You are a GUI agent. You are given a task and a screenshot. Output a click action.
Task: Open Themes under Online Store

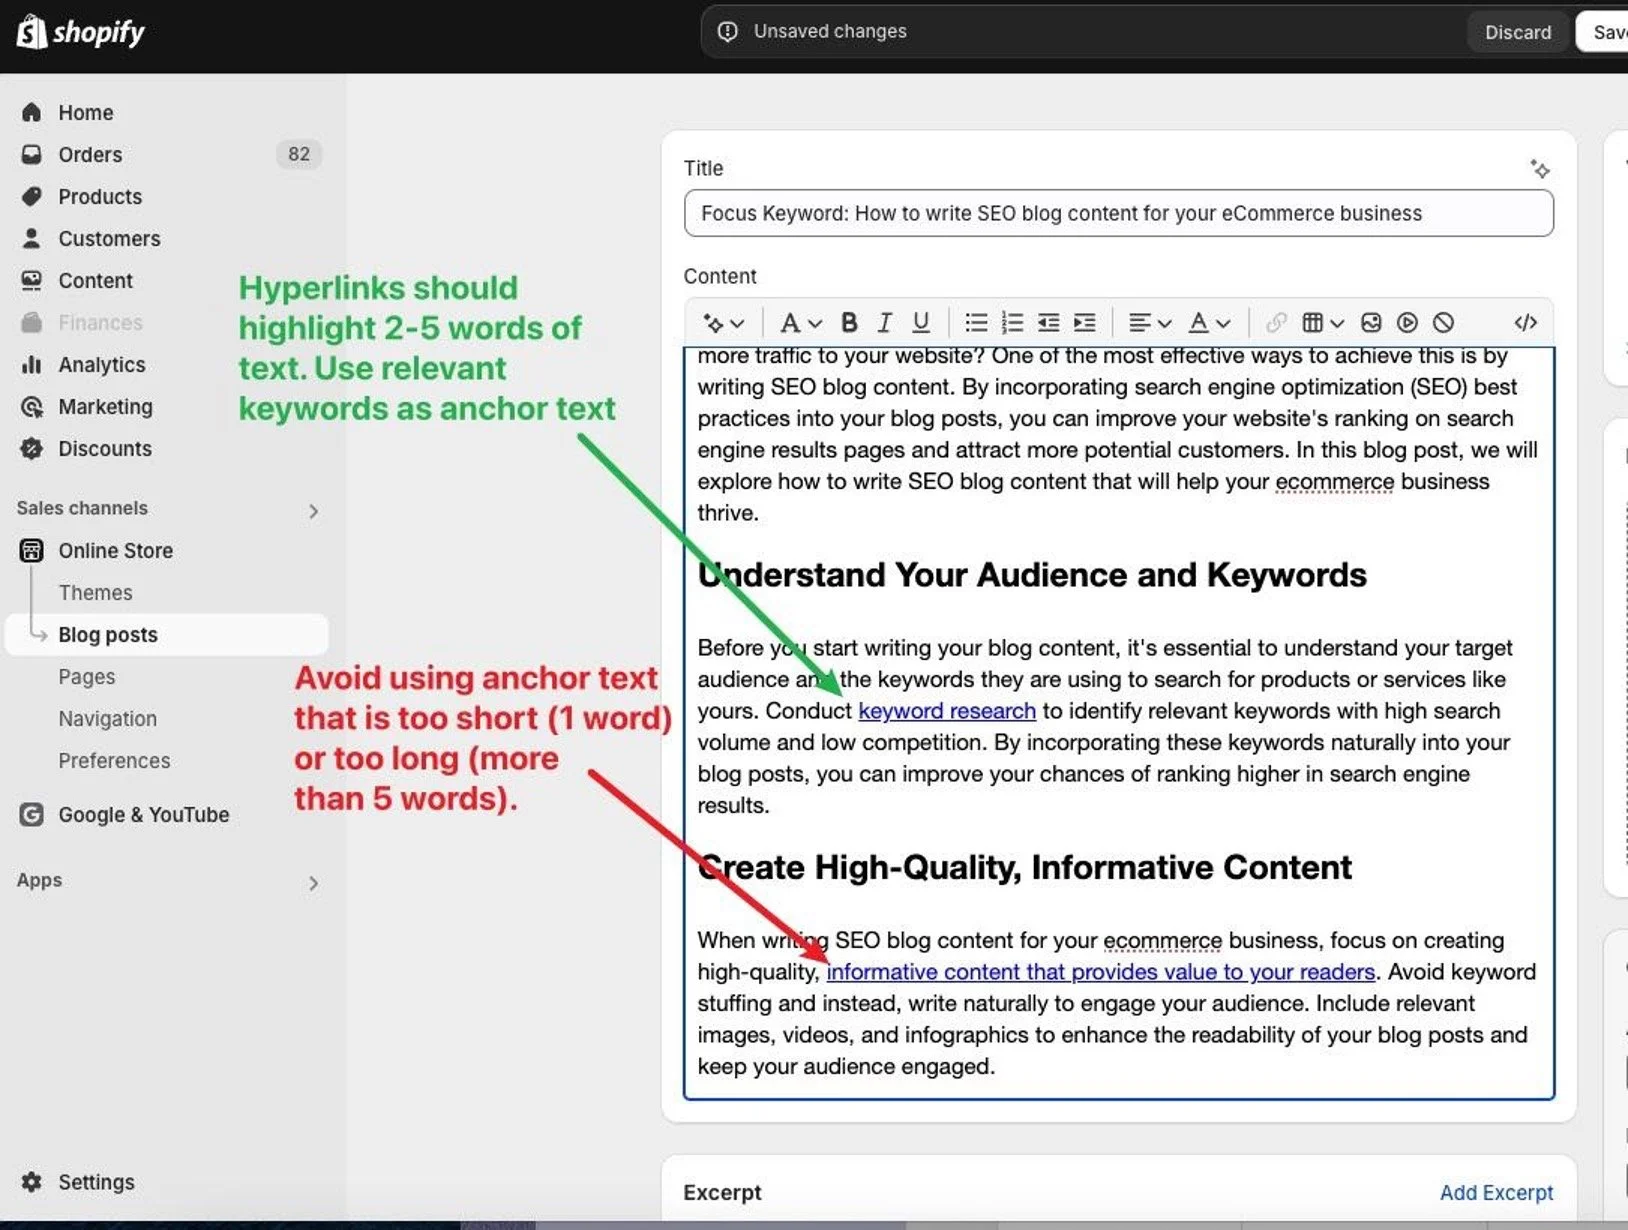(95, 593)
